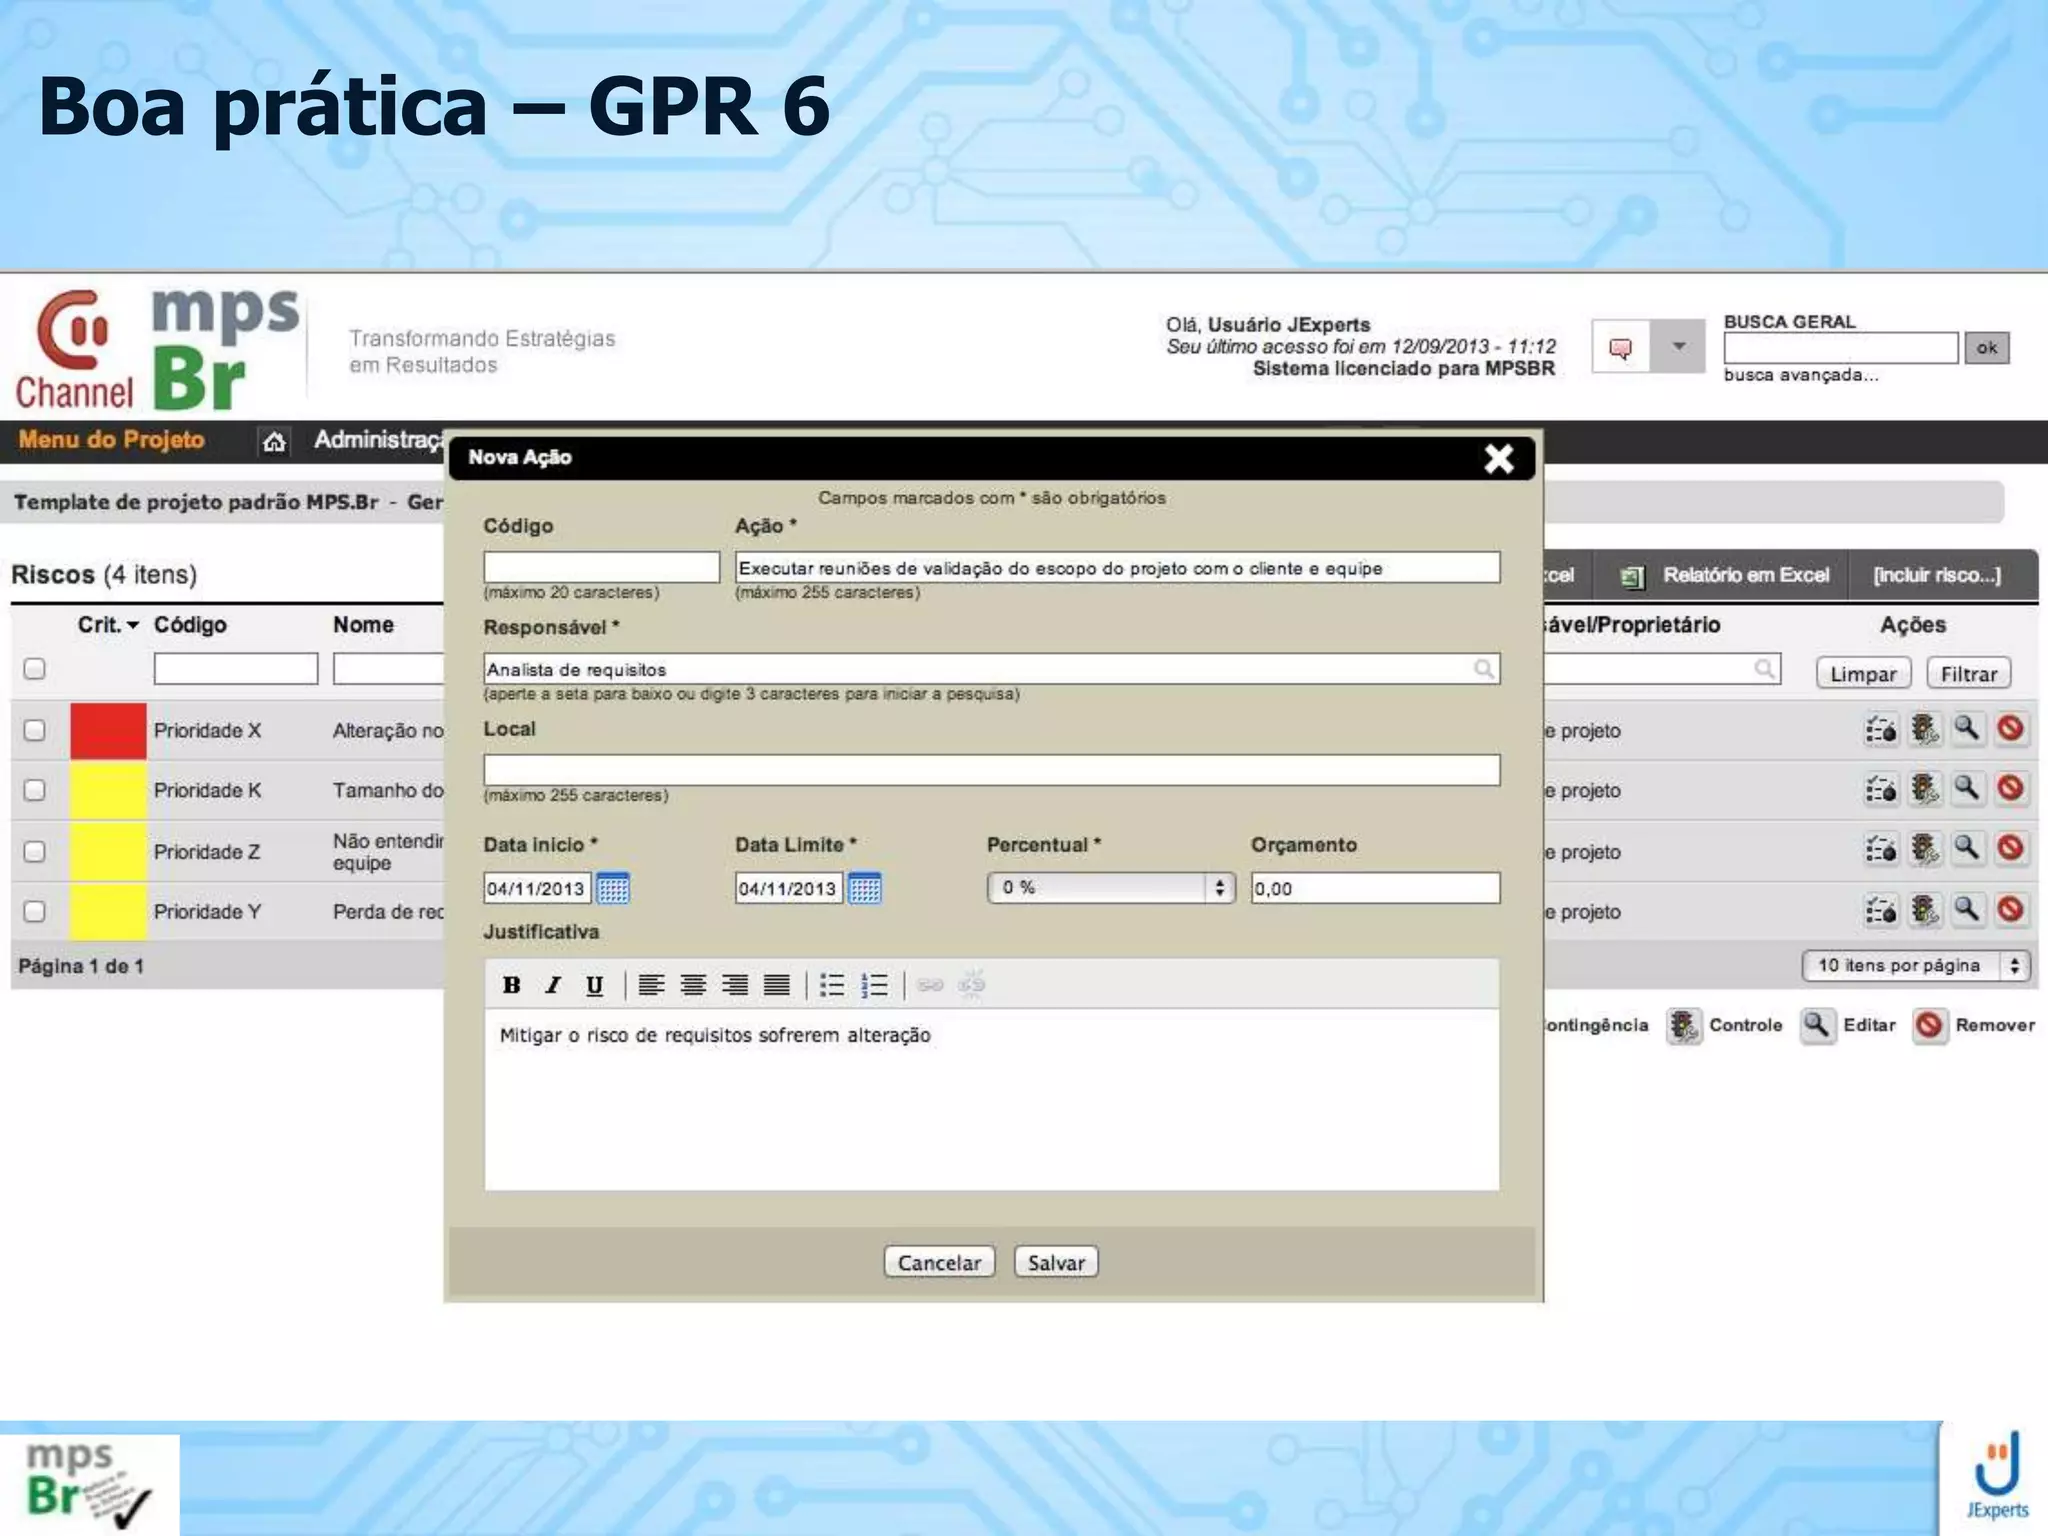Click the notification speech bubble icon
Image resolution: width=2048 pixels, height=1536 pixels.
pos(1621,347)
